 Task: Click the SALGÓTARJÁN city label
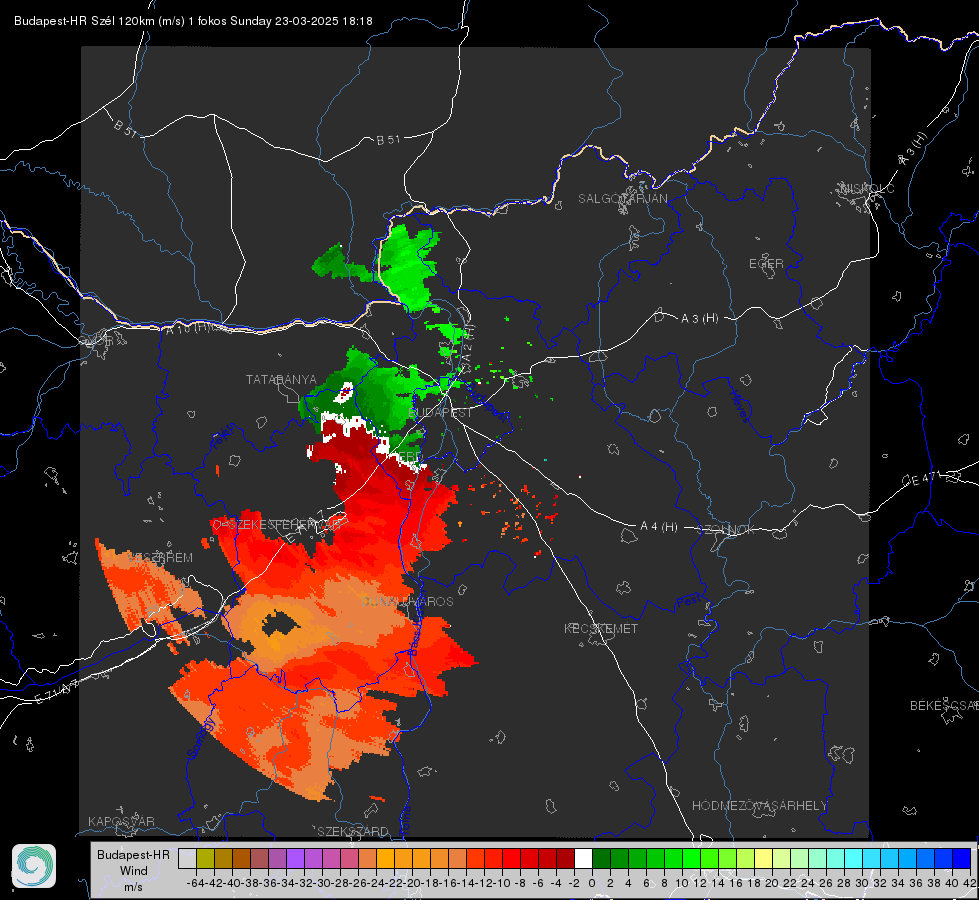622,199
